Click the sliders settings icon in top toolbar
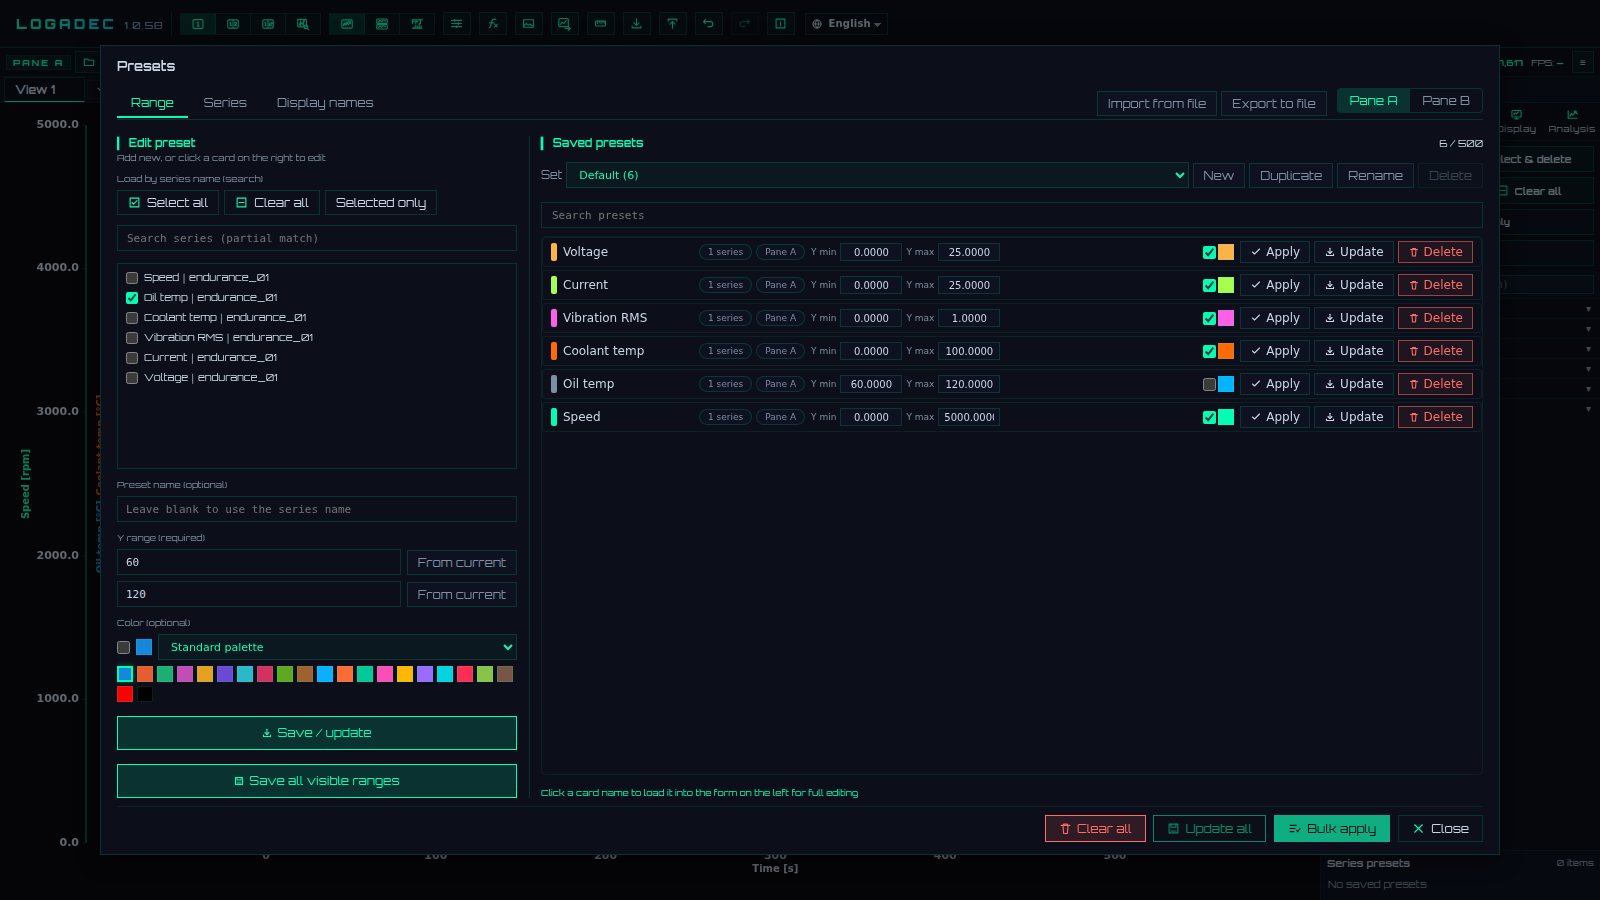Image resolution: width=1600 pixels, height=900 pixels. (456, 24)
